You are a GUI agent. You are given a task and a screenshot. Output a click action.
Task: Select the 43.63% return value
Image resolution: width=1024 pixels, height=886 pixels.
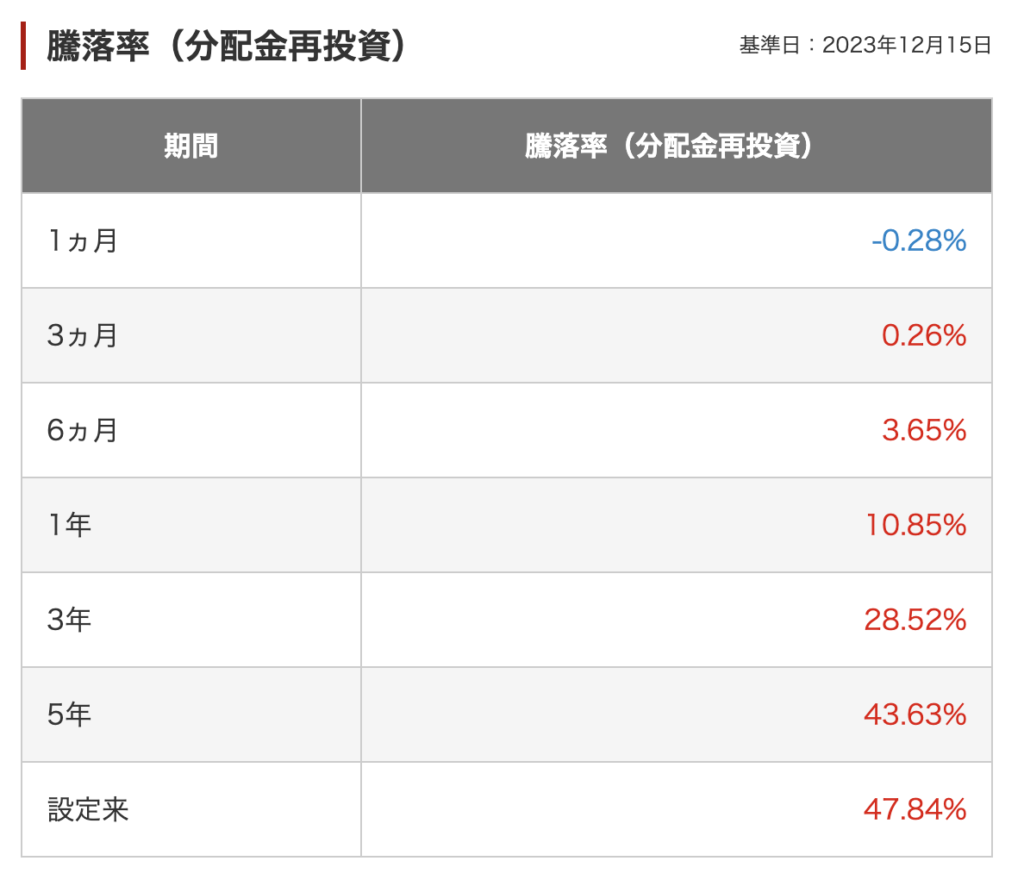[x=915, y=716]
